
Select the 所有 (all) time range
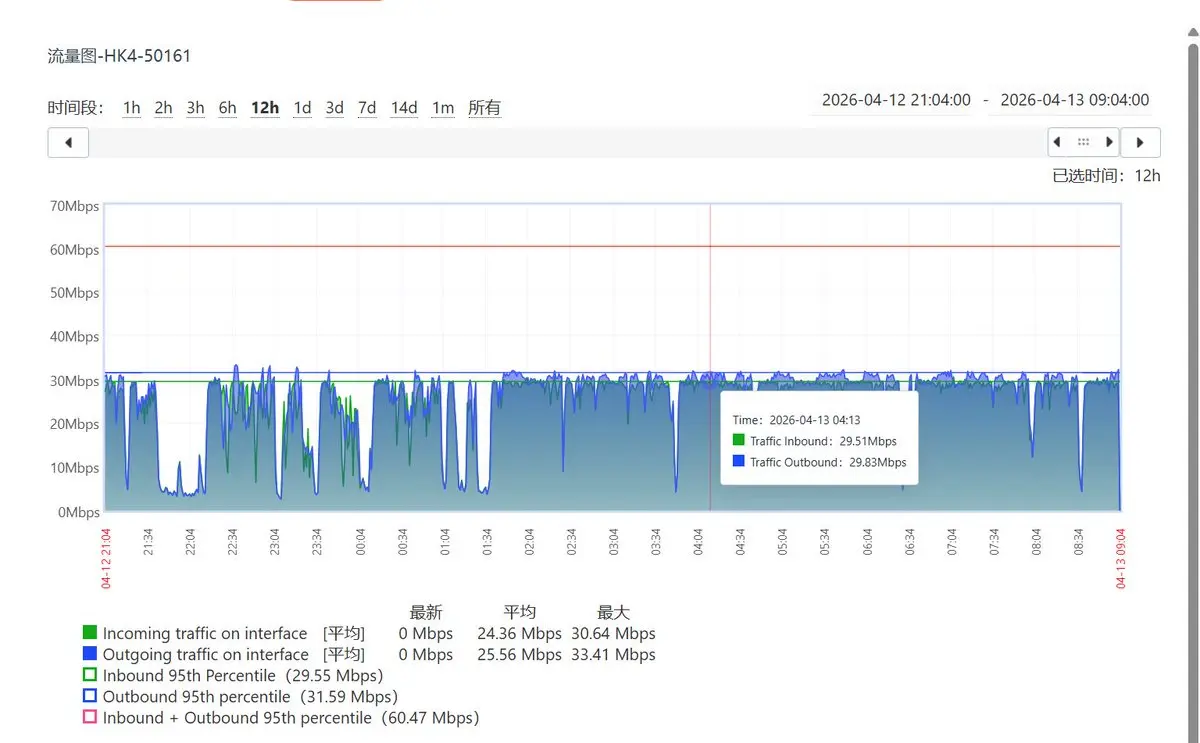[x=484, y=108]
